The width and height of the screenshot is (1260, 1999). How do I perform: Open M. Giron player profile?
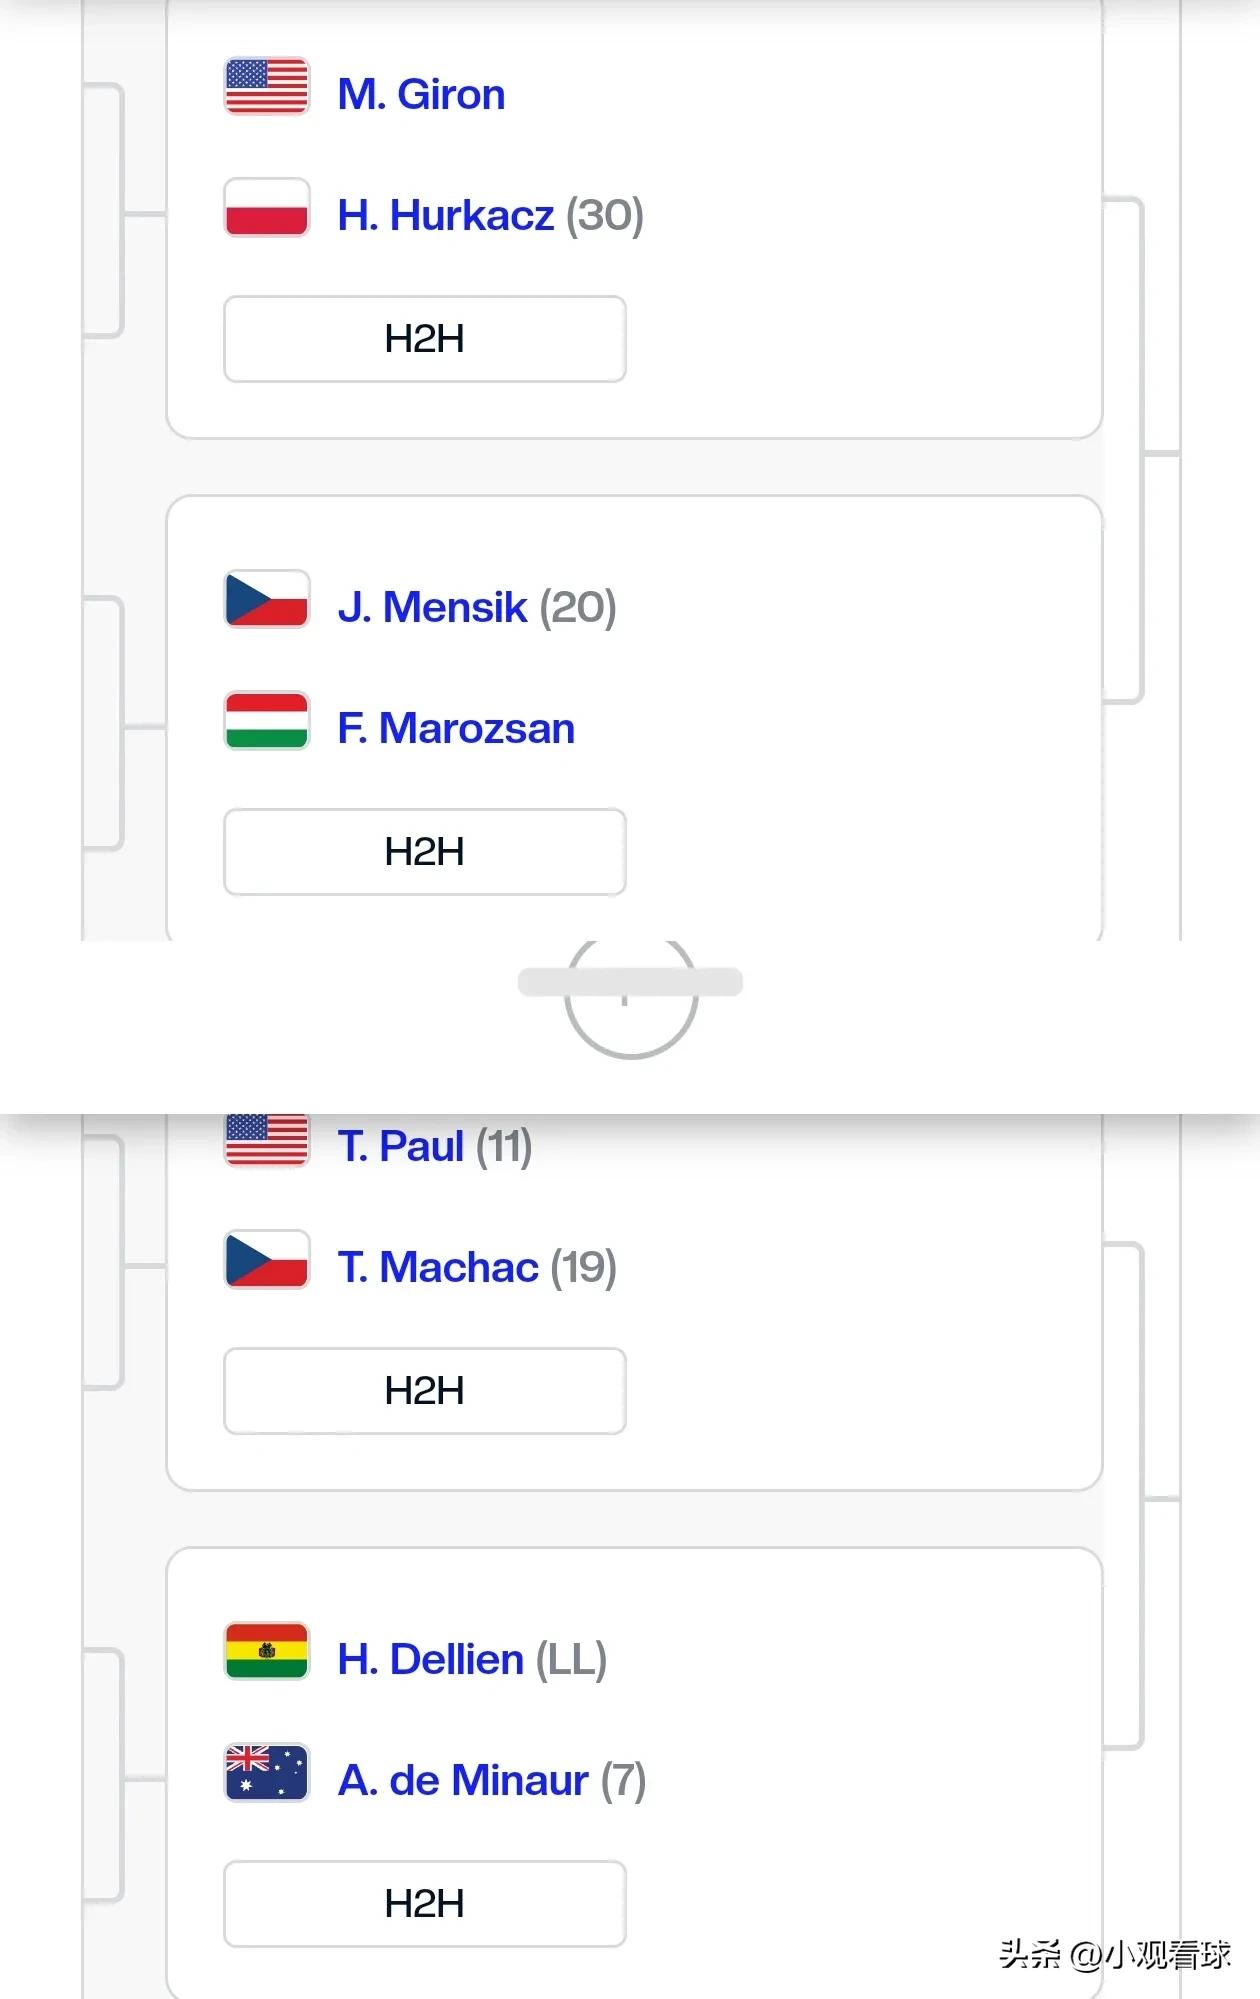coord(421,94)
